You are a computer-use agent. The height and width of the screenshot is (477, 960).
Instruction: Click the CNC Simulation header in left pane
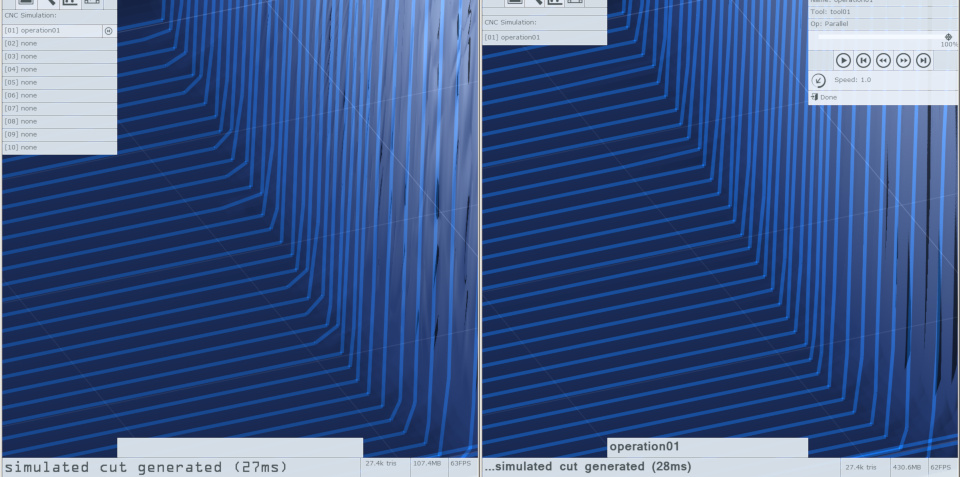59,15
